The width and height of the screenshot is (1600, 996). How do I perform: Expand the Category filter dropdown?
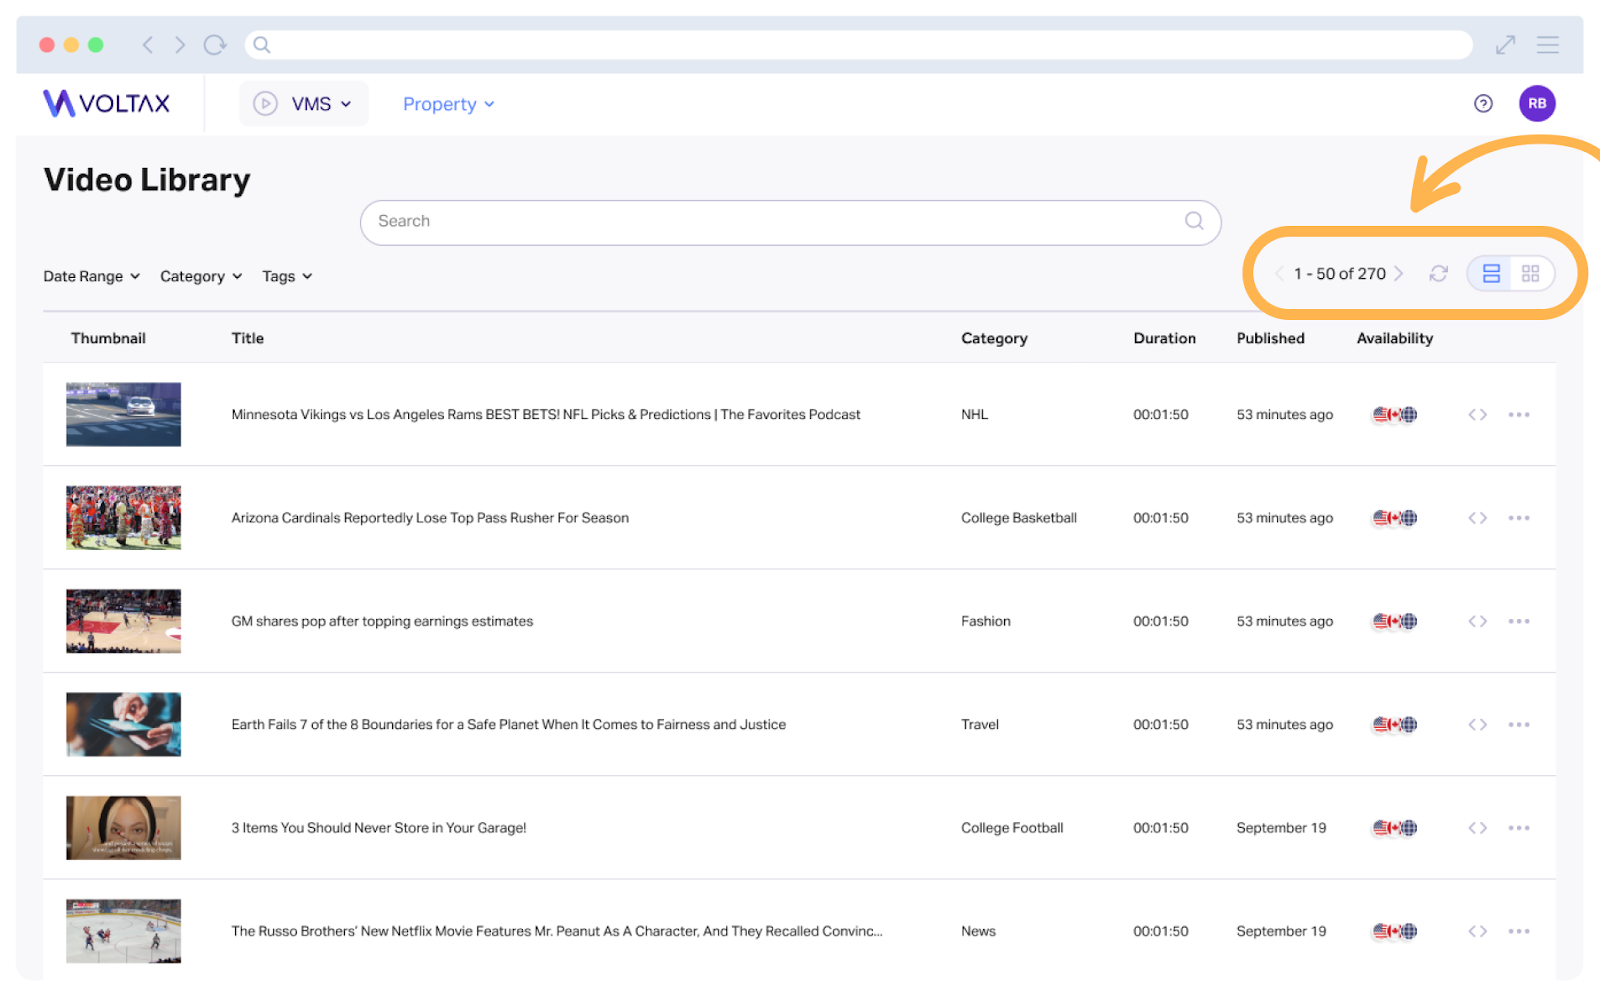pos(201,277)
